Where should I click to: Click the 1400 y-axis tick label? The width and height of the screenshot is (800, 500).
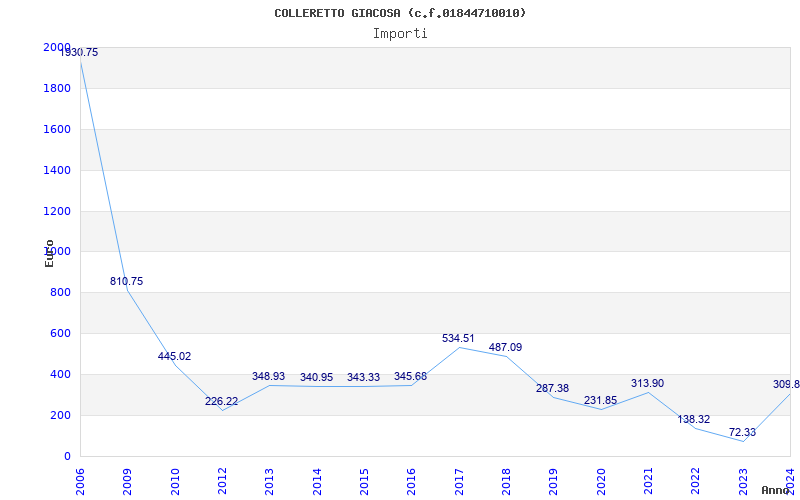(57, 170)
